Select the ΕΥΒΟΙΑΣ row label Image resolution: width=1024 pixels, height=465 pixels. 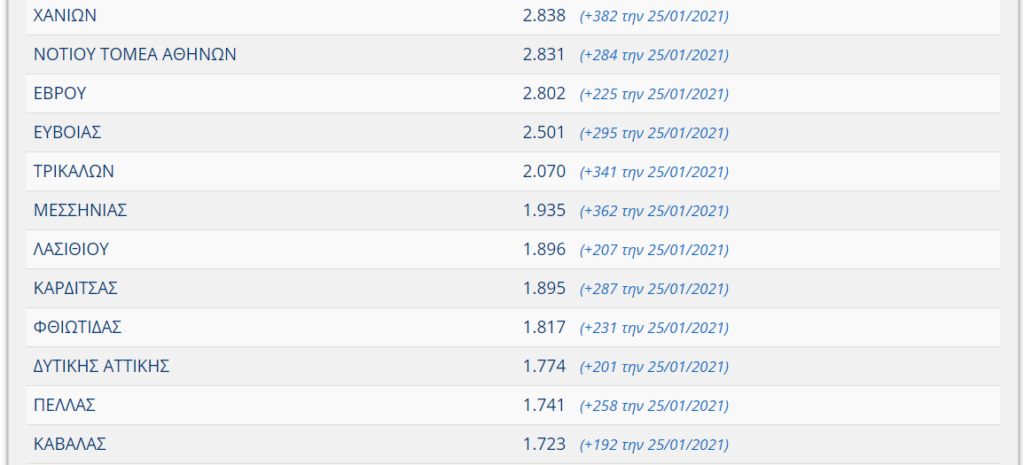click(x=67, y=133)
